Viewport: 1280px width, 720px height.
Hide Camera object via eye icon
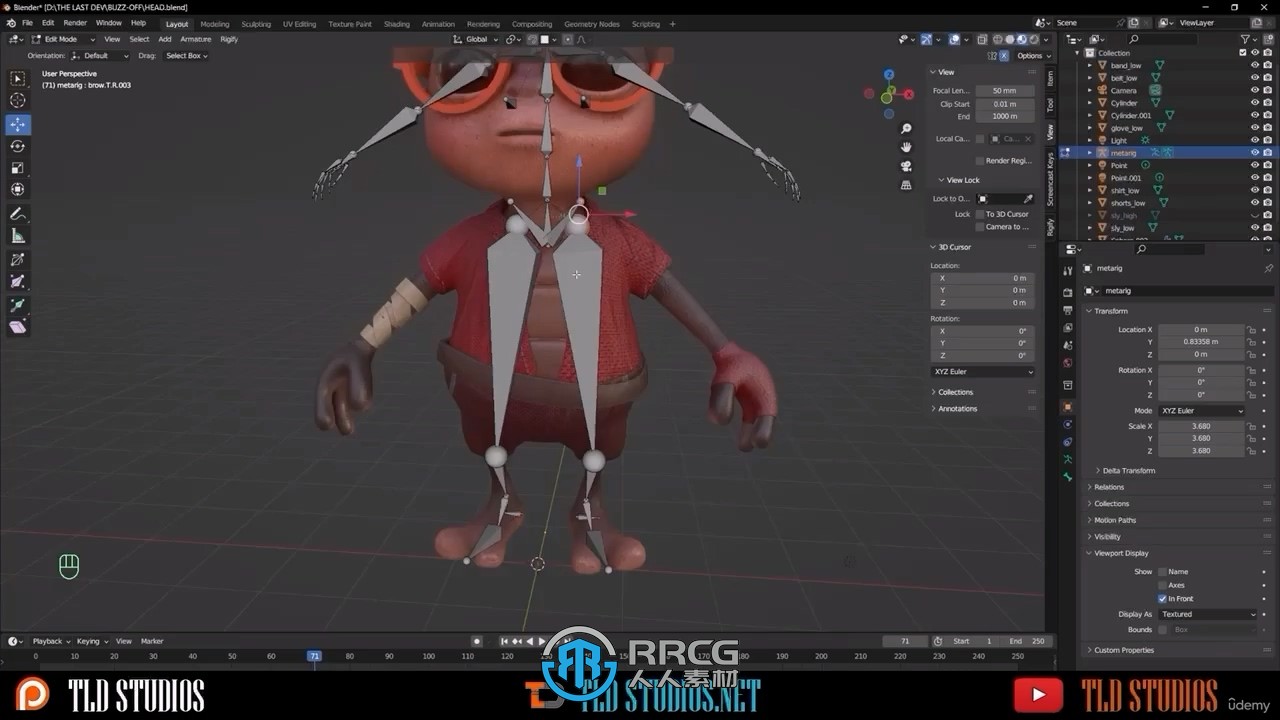(1255, 90)
